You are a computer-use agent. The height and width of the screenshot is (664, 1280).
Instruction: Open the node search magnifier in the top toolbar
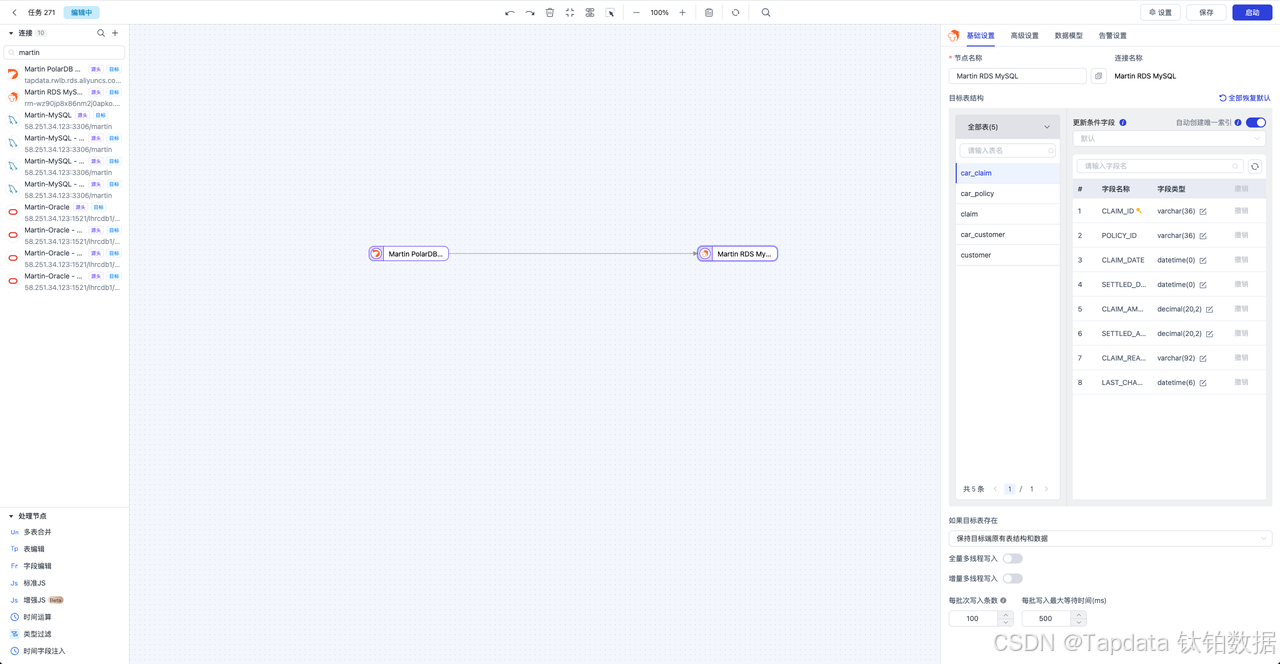[x=766, y=13]
